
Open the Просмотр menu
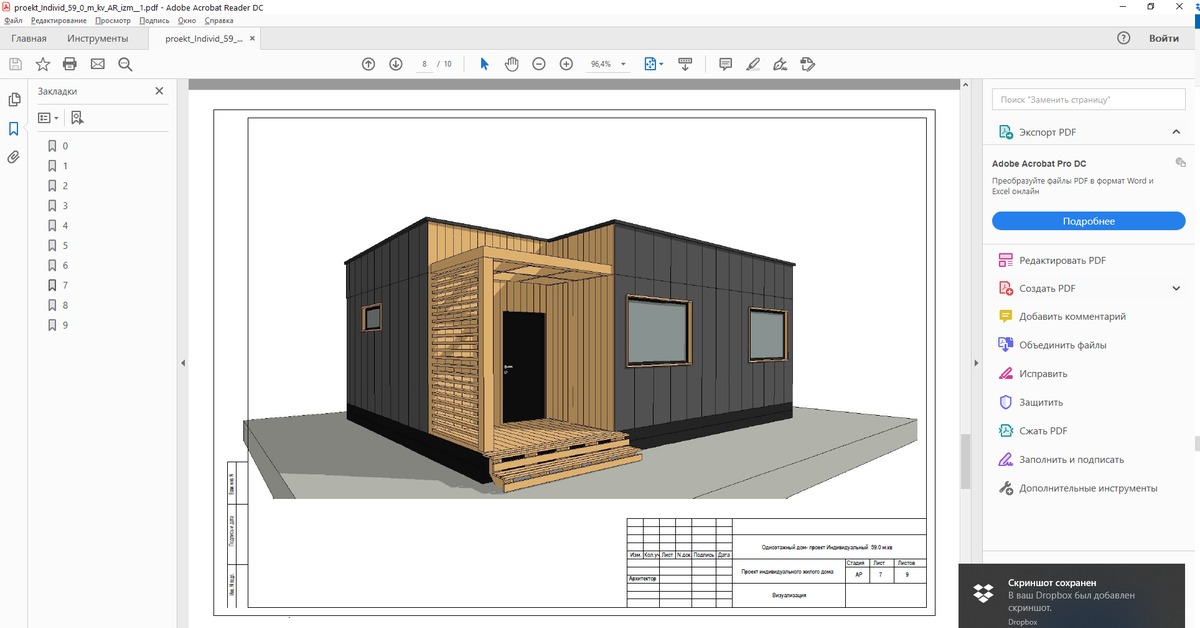(x=113, y=20)
